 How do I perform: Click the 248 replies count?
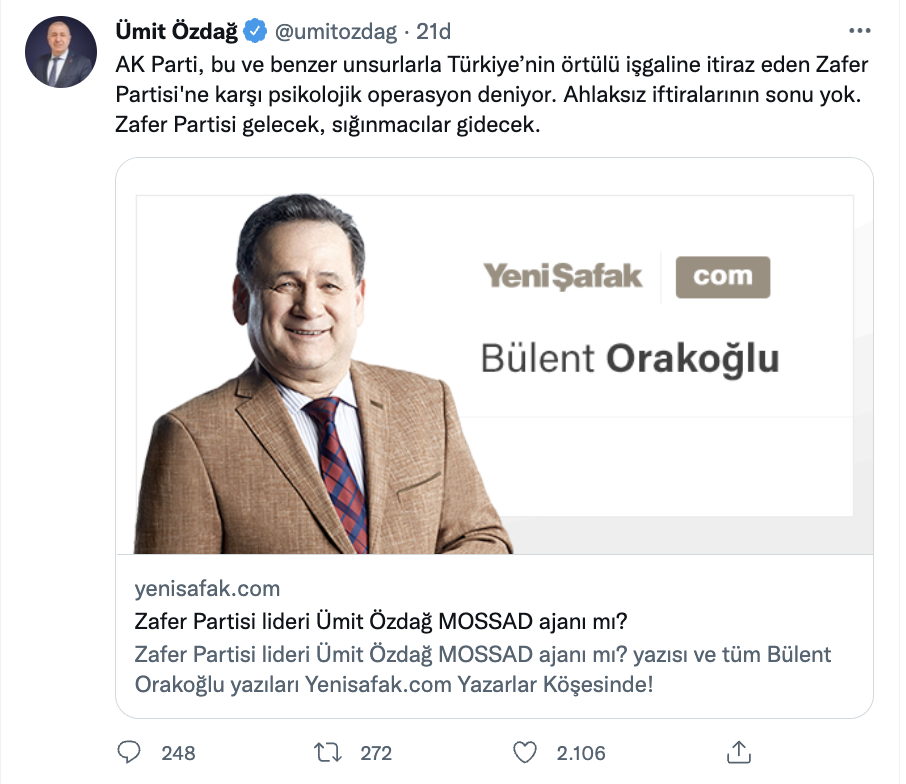pyautogui.click(x=178, y=753)
